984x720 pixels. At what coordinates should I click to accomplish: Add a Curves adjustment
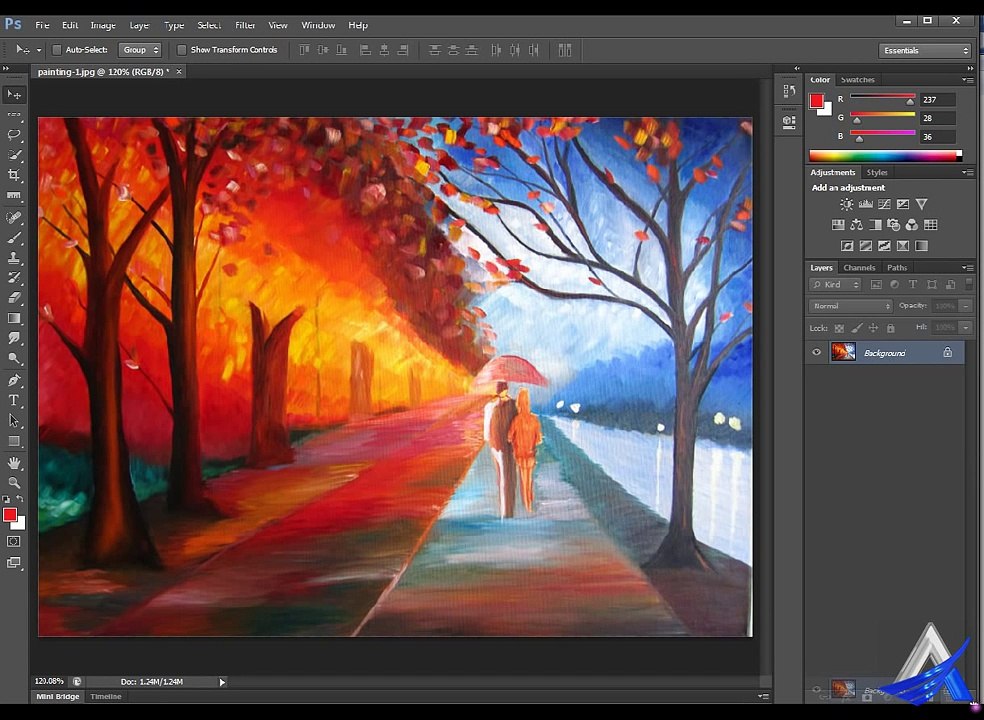(884, 204)
